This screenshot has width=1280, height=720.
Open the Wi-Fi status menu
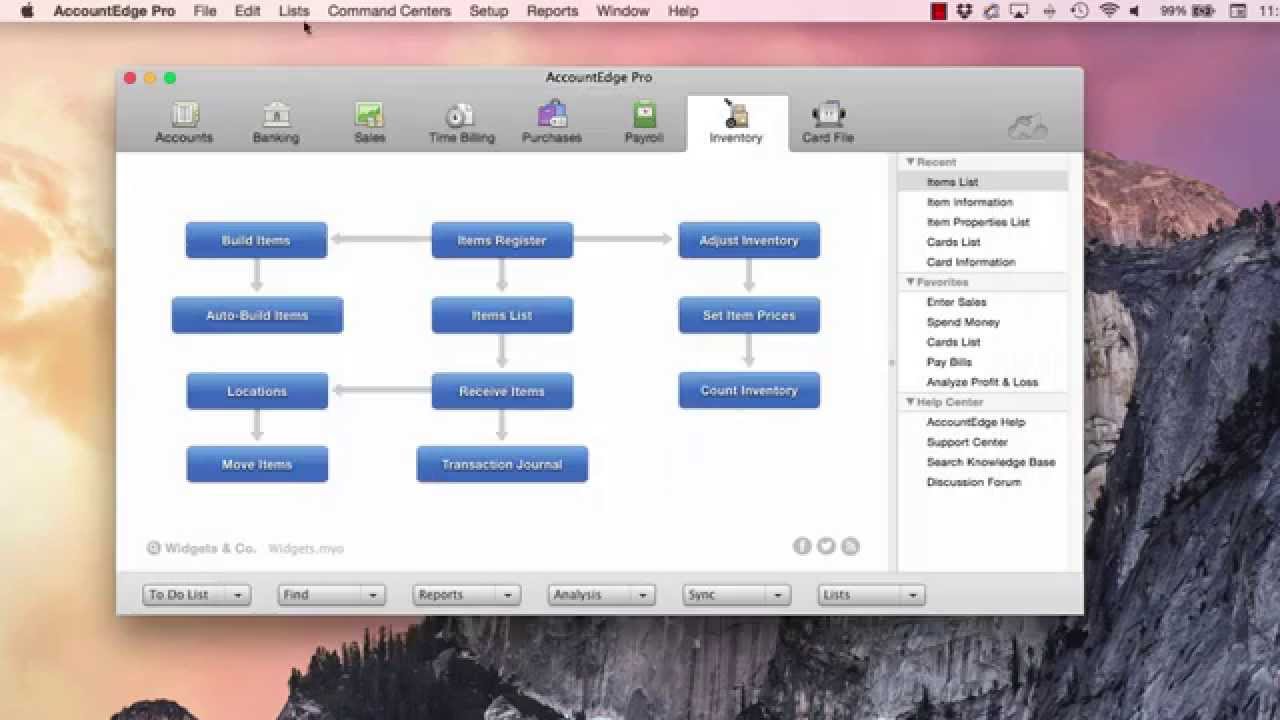pyautogui.click(x=1108, y=11)
